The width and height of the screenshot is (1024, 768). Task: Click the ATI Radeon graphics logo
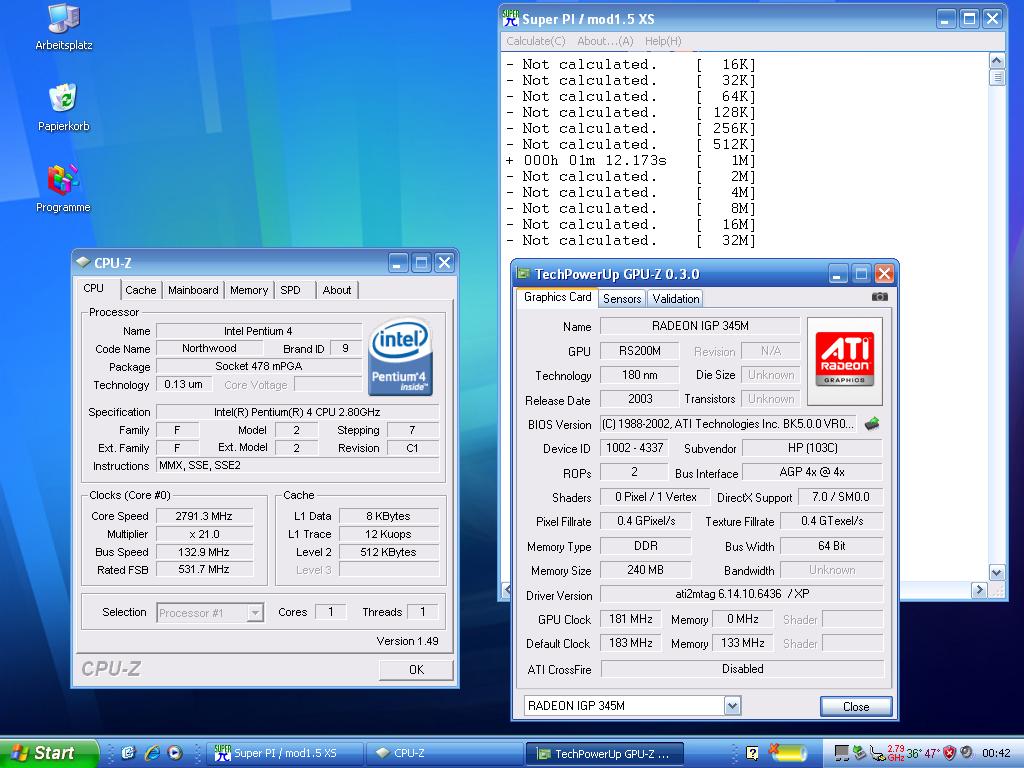(845, 360)
